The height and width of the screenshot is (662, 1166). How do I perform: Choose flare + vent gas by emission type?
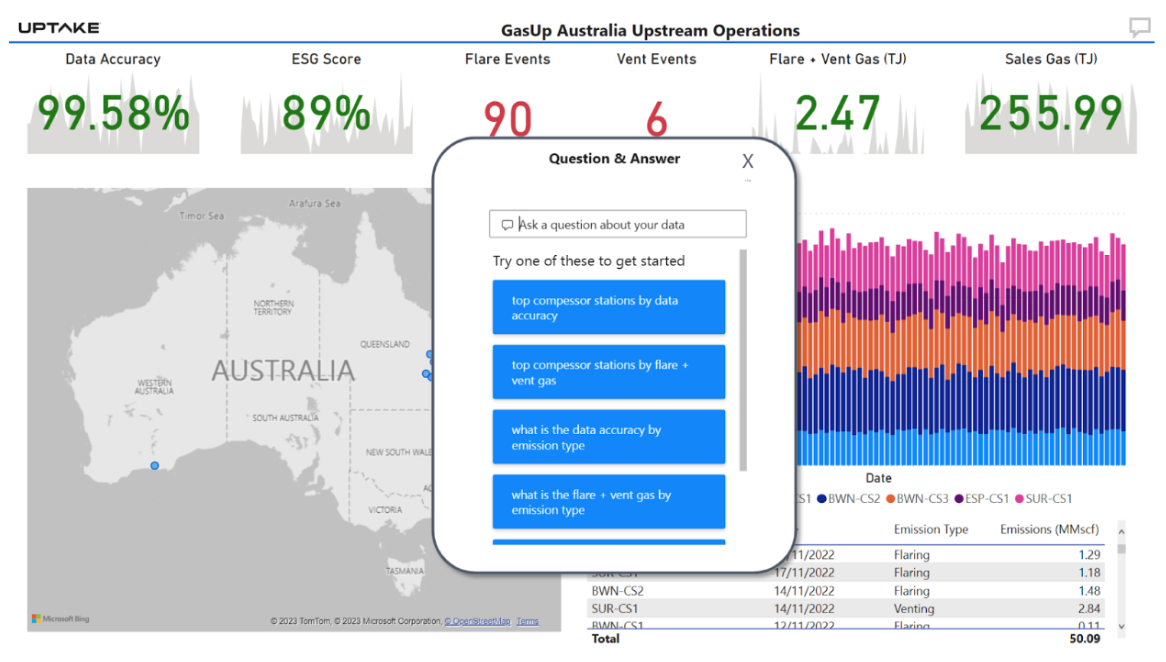(x=608, y=501)
